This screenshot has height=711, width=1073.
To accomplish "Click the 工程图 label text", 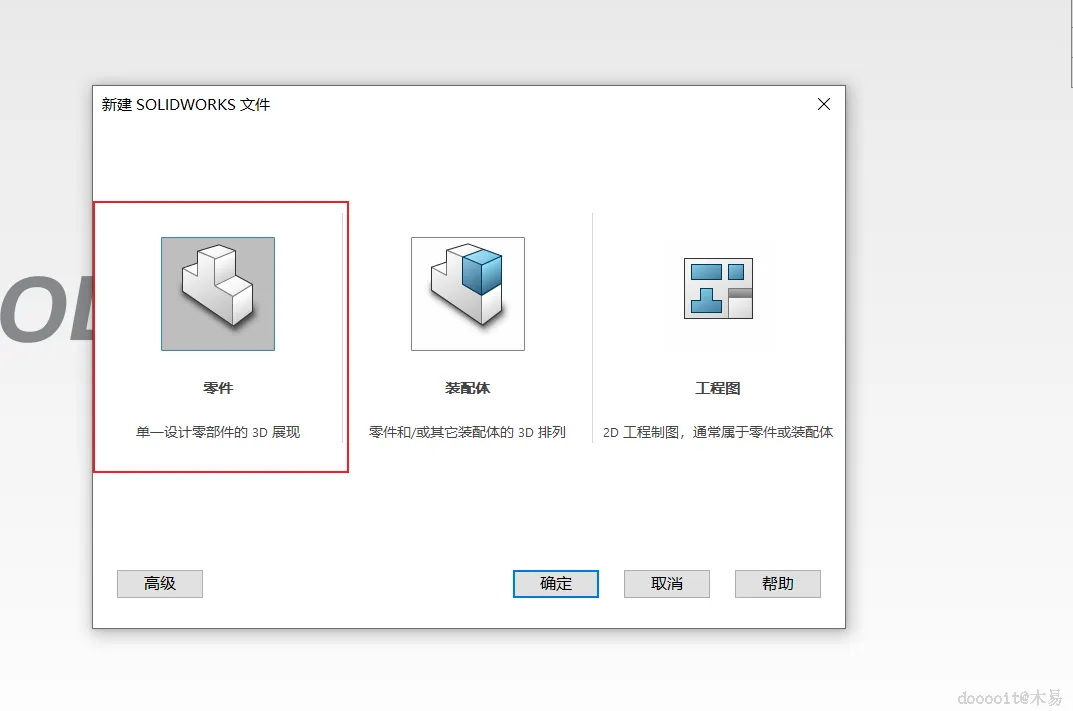I will coord(718,388).
